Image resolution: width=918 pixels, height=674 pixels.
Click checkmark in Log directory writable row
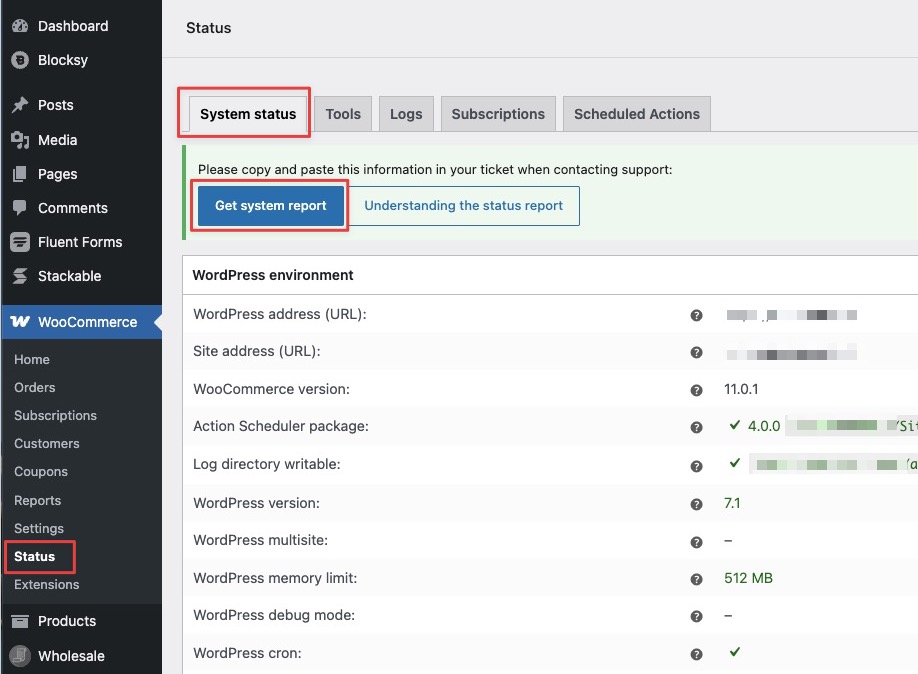point(735,463)
